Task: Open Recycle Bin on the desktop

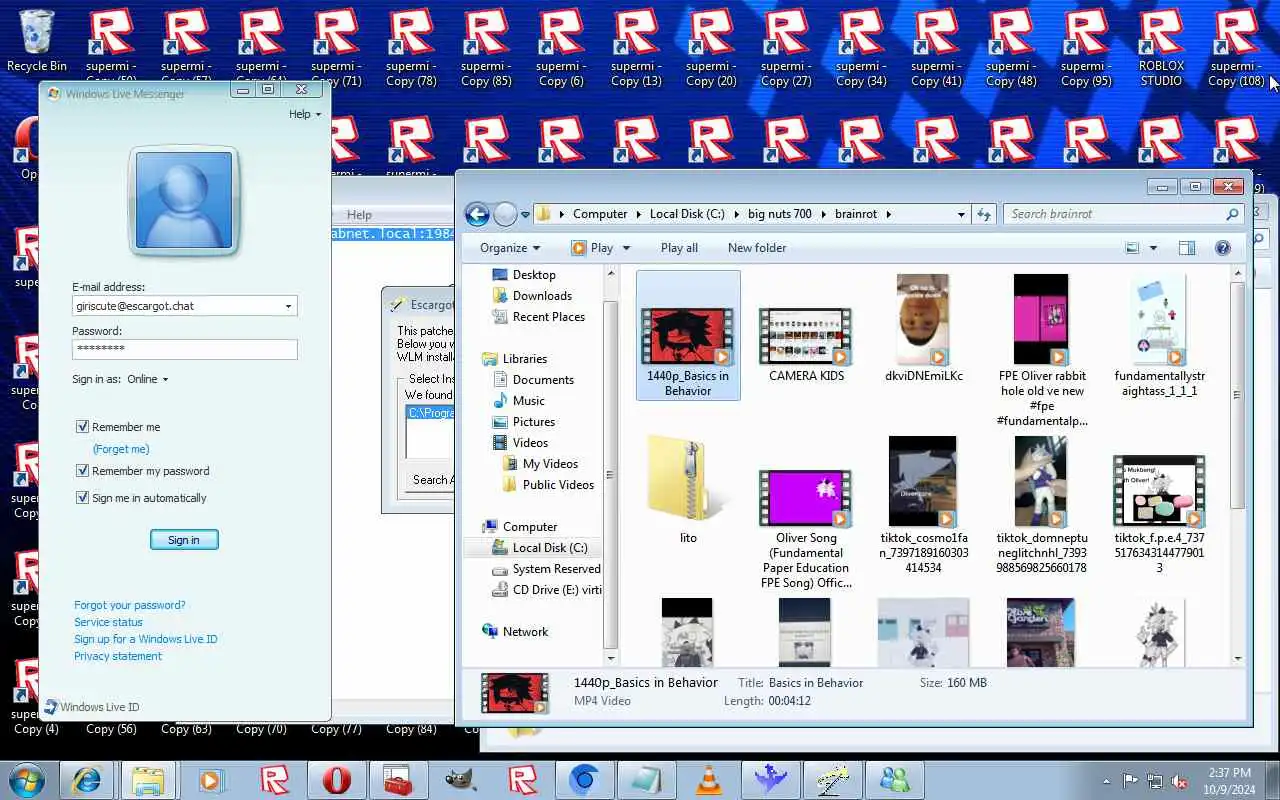Action: click(37, 40)
